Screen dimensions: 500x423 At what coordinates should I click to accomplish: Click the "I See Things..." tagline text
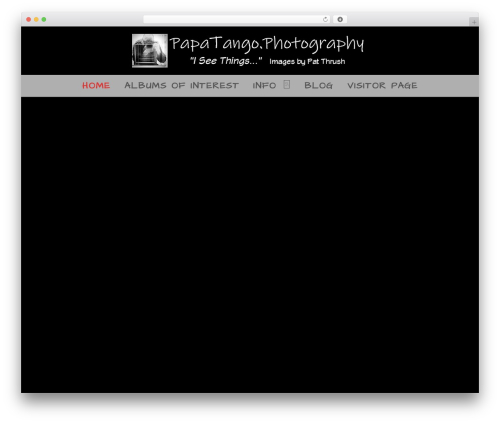click(226, 61)
